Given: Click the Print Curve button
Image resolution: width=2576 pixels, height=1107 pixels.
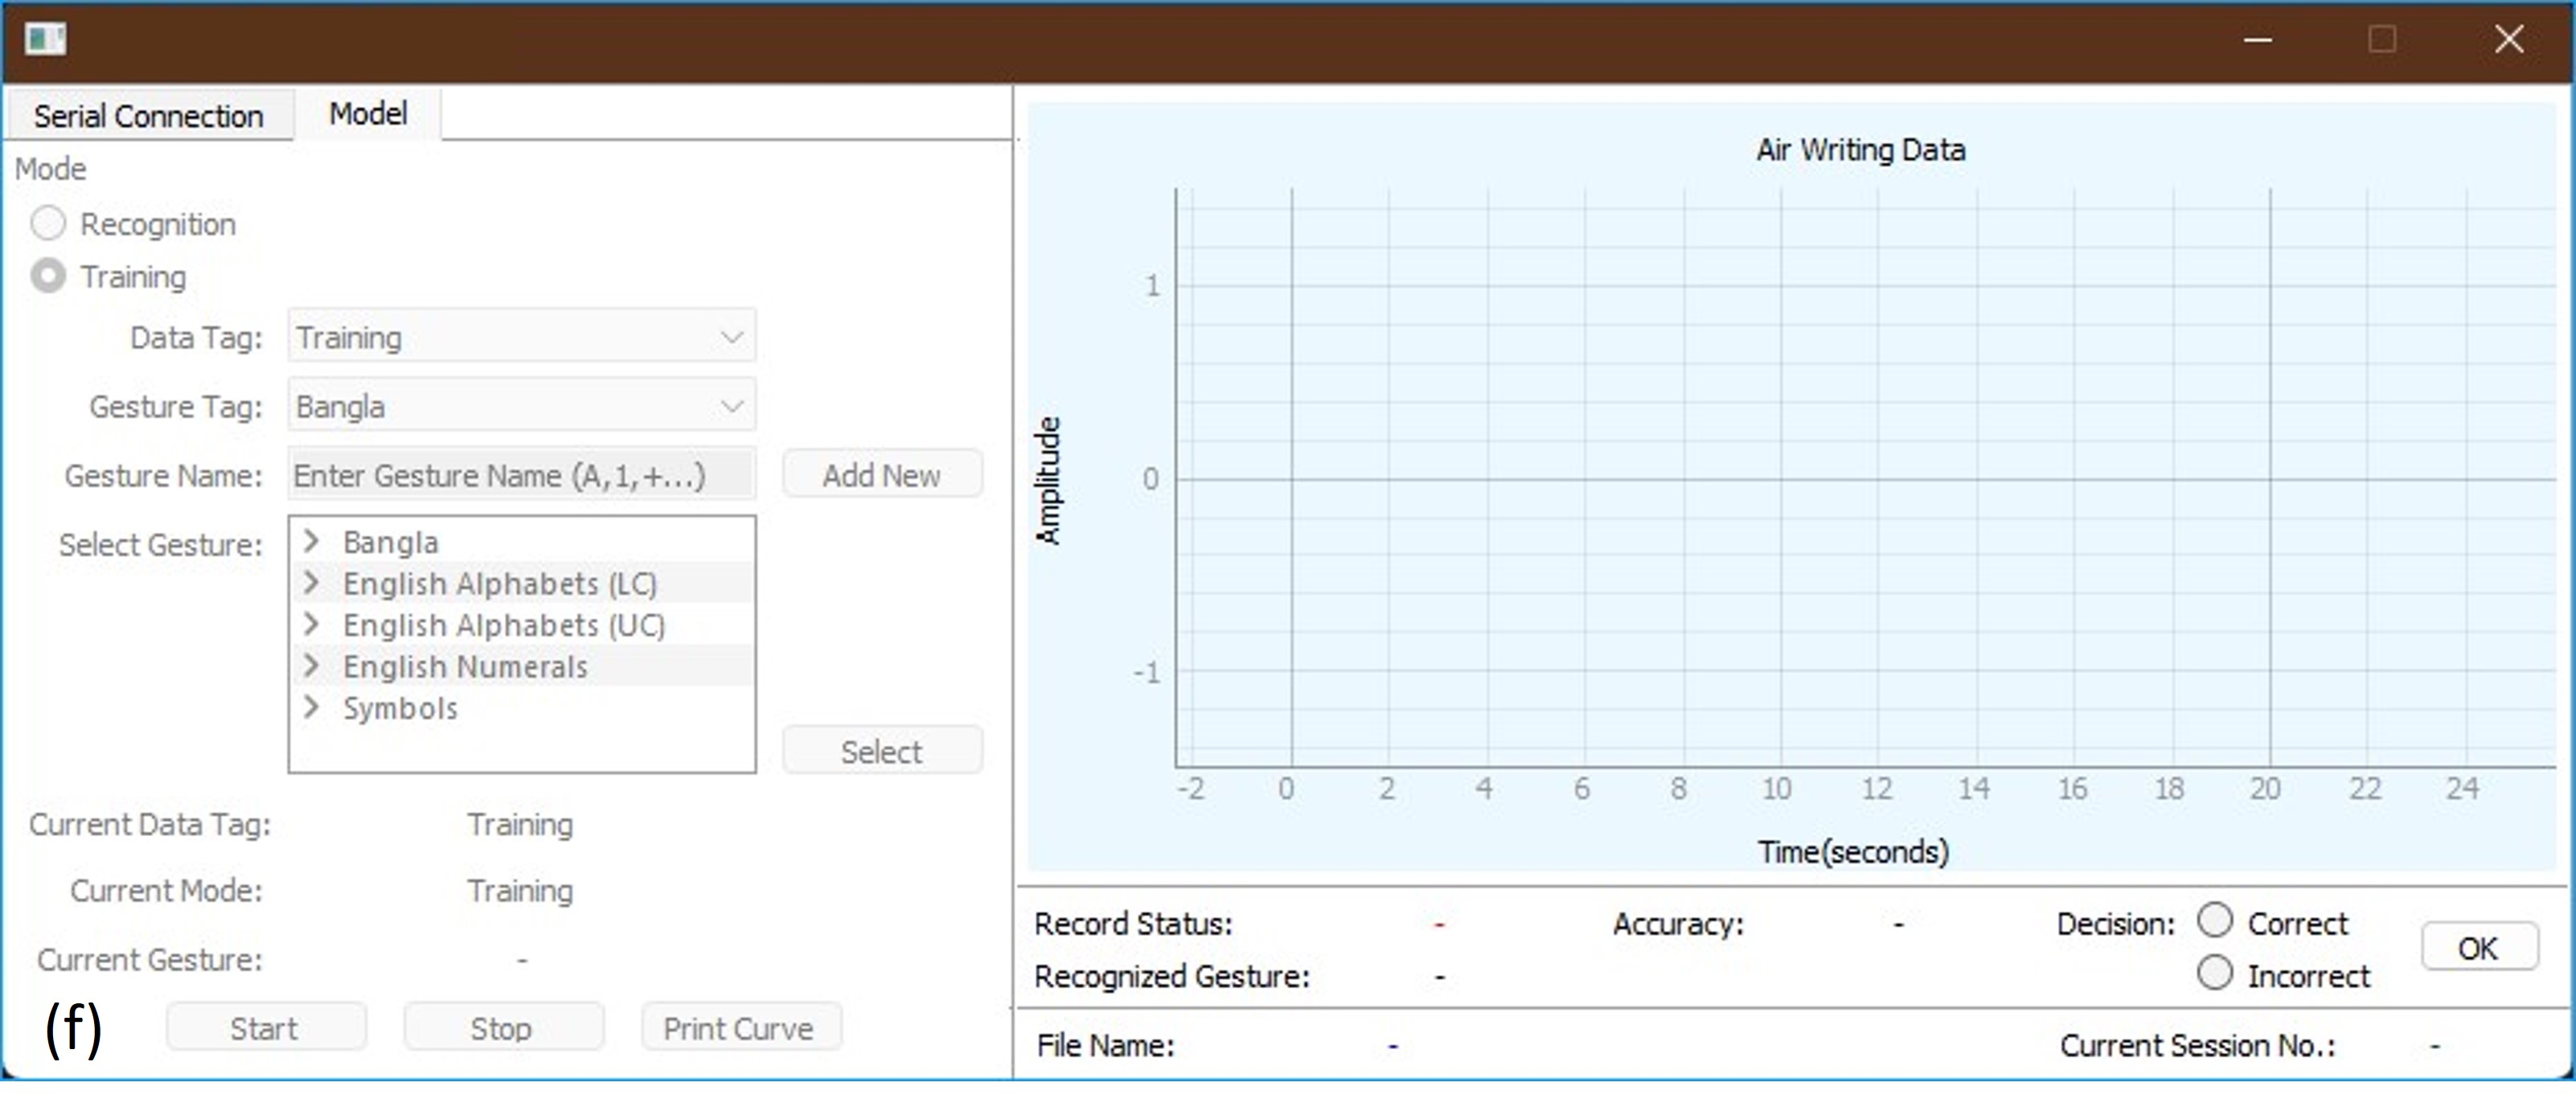Looking at the screenshot, I should [x=739, y=1027].
